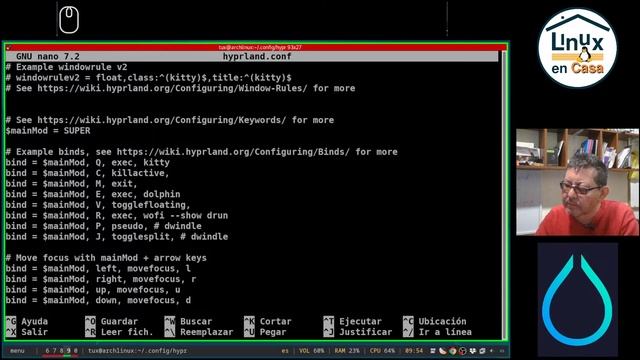Viewport: 640px width, 360px height.
Task: Place cursor on '$mainMod = SUPER' line
Action: coord(48,131)
